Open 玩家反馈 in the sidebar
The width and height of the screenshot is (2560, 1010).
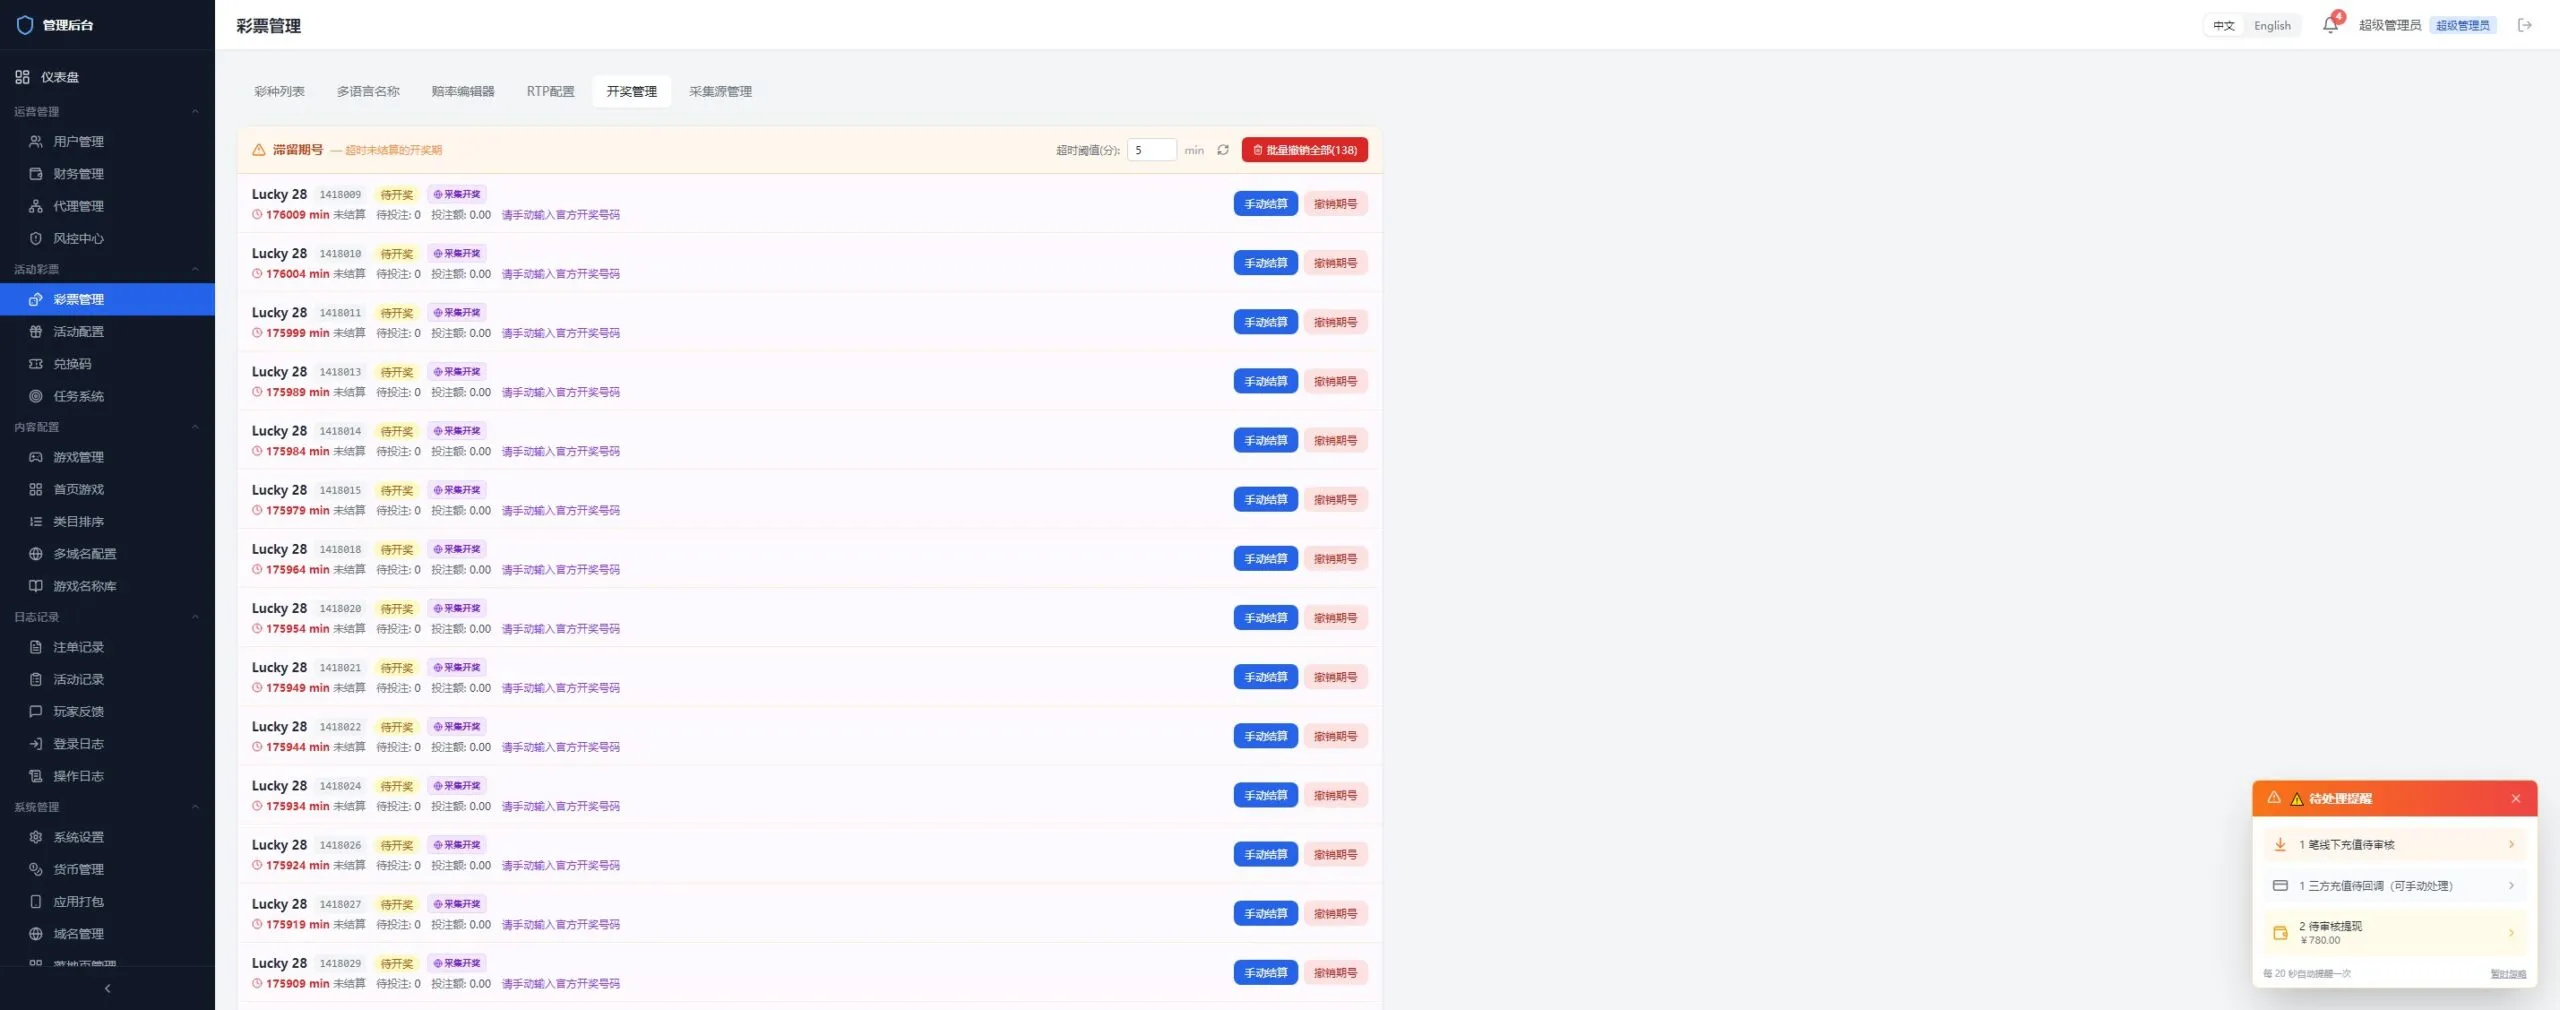pyautogui.click(x=107, y=712)
